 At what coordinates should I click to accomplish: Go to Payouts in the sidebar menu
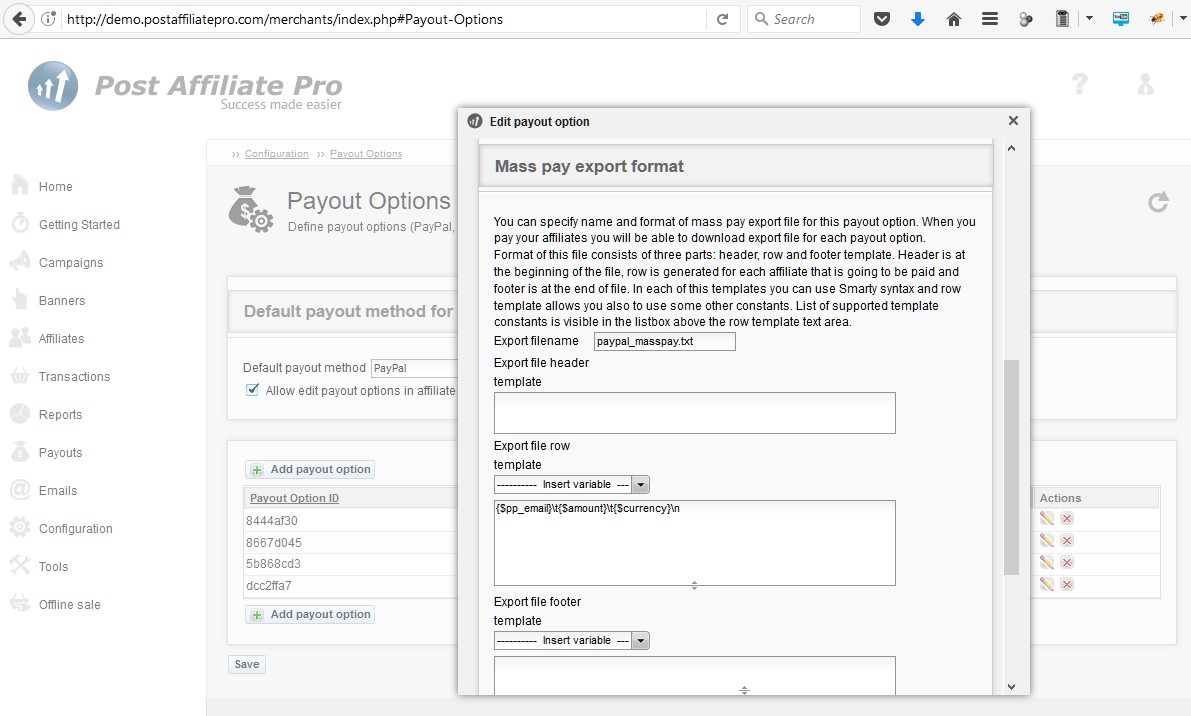60,453
